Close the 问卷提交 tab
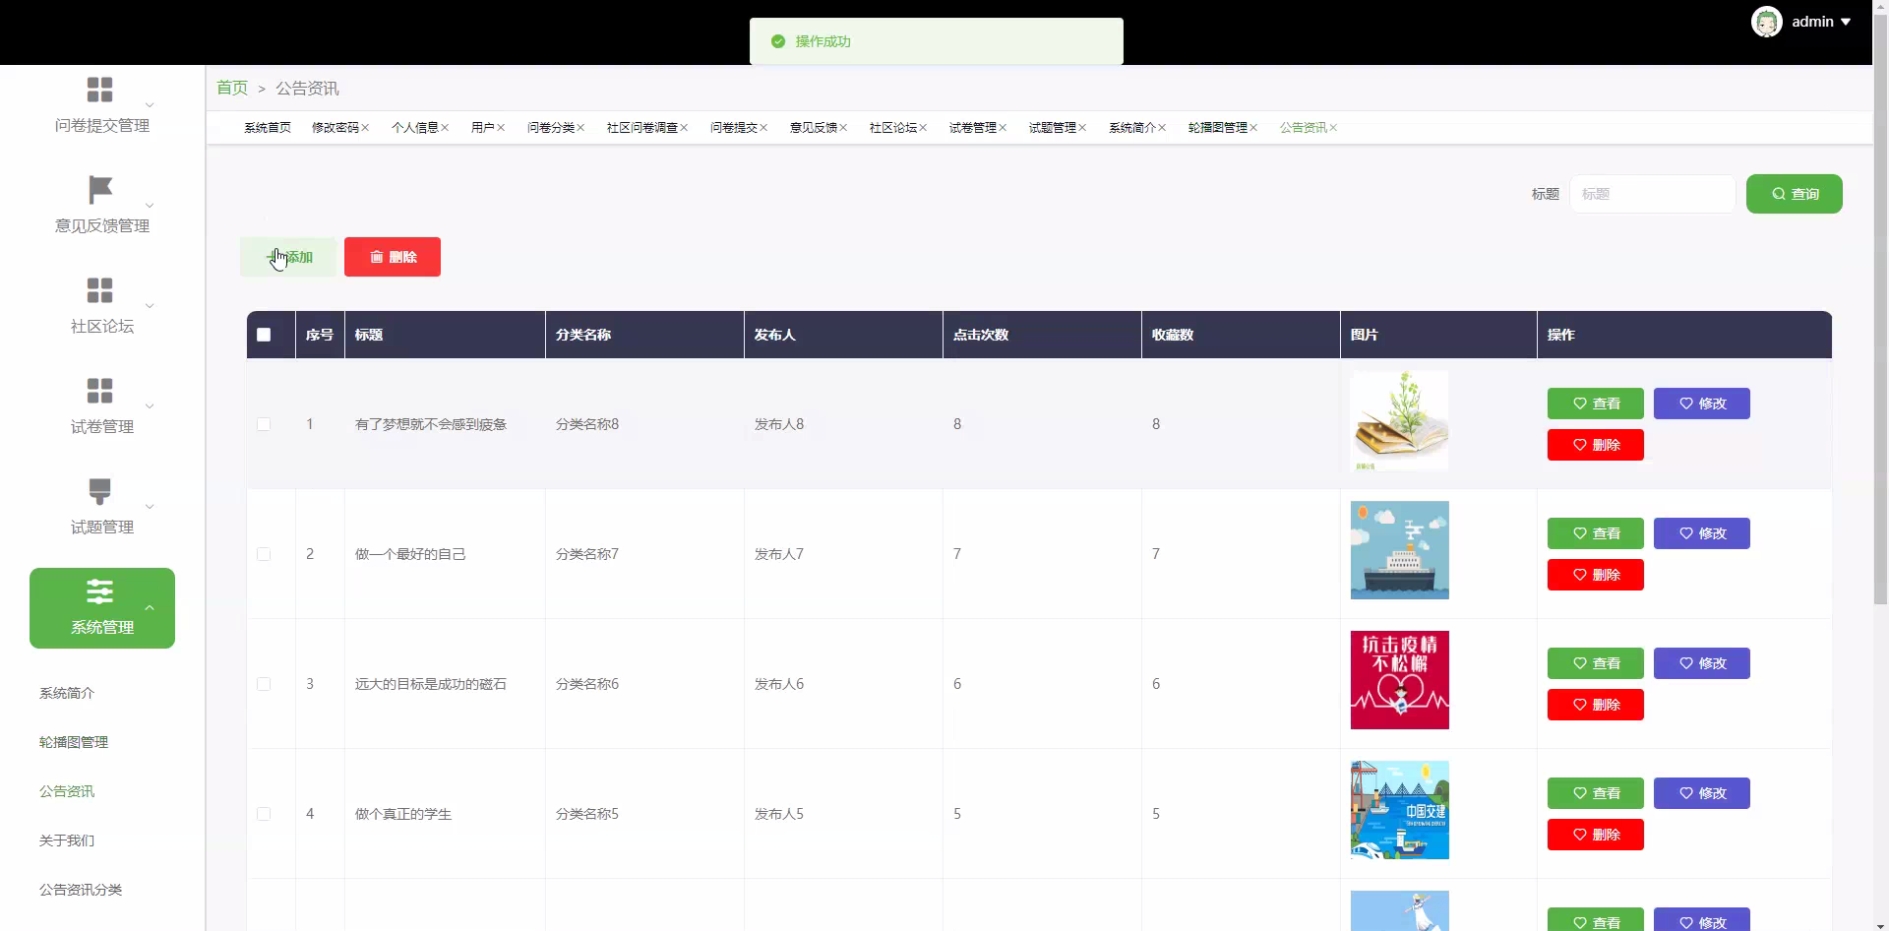The width and height of the screenshot is (1889, 931). coord(764,128)
